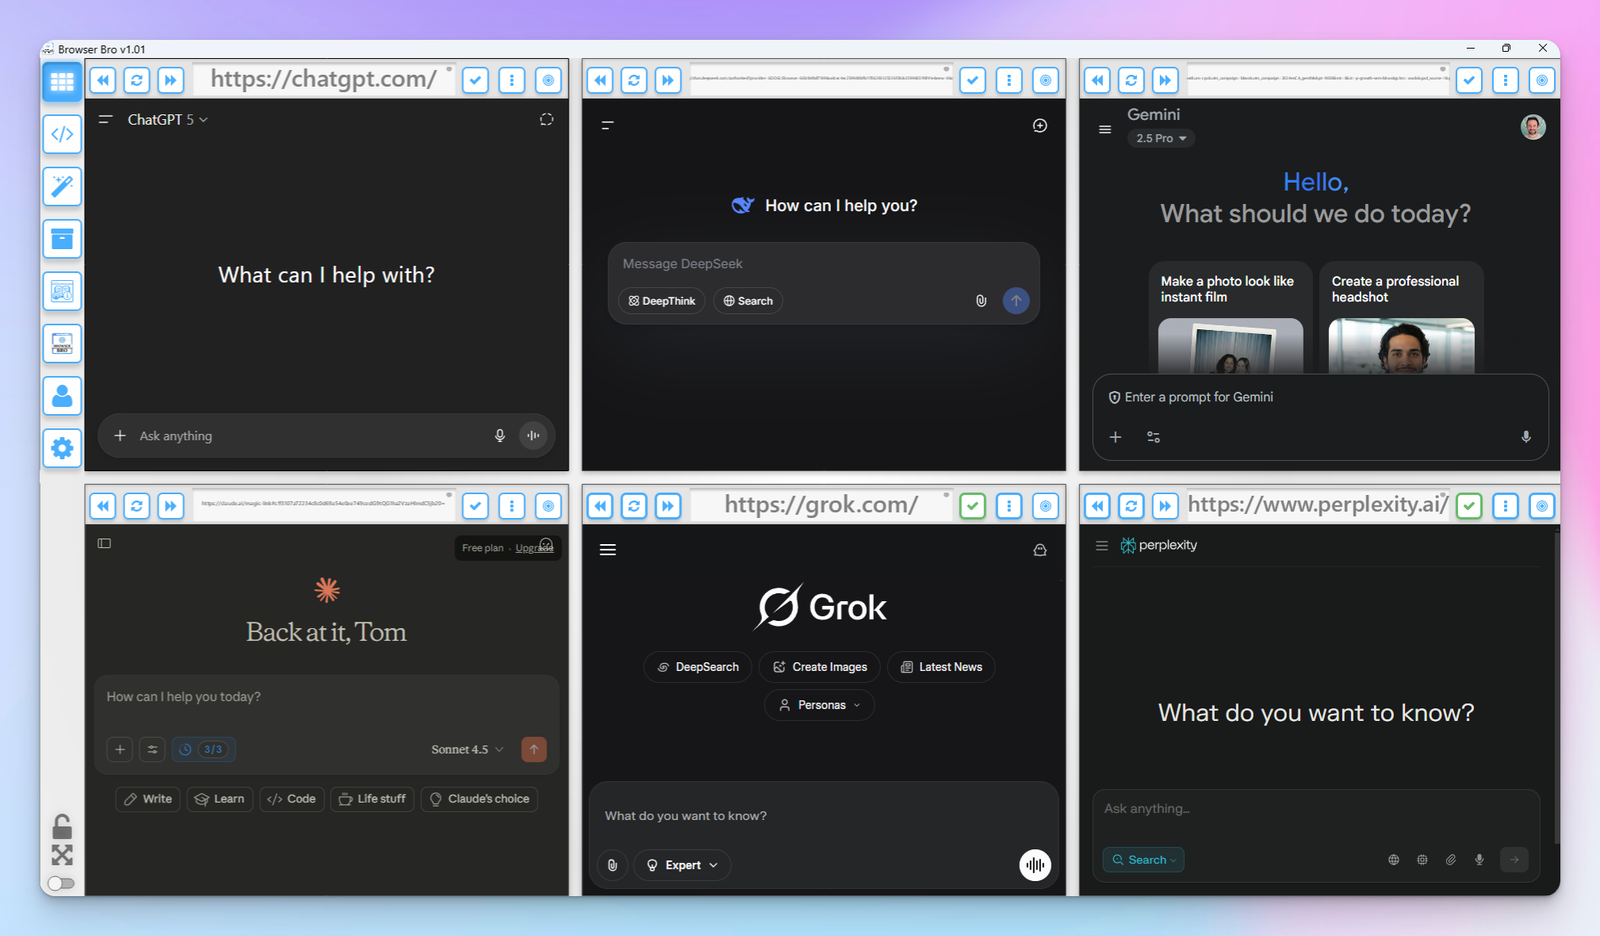Screen dimensions: 1600x936
Task: Click the DeepThink button
Action: (662, 301)
